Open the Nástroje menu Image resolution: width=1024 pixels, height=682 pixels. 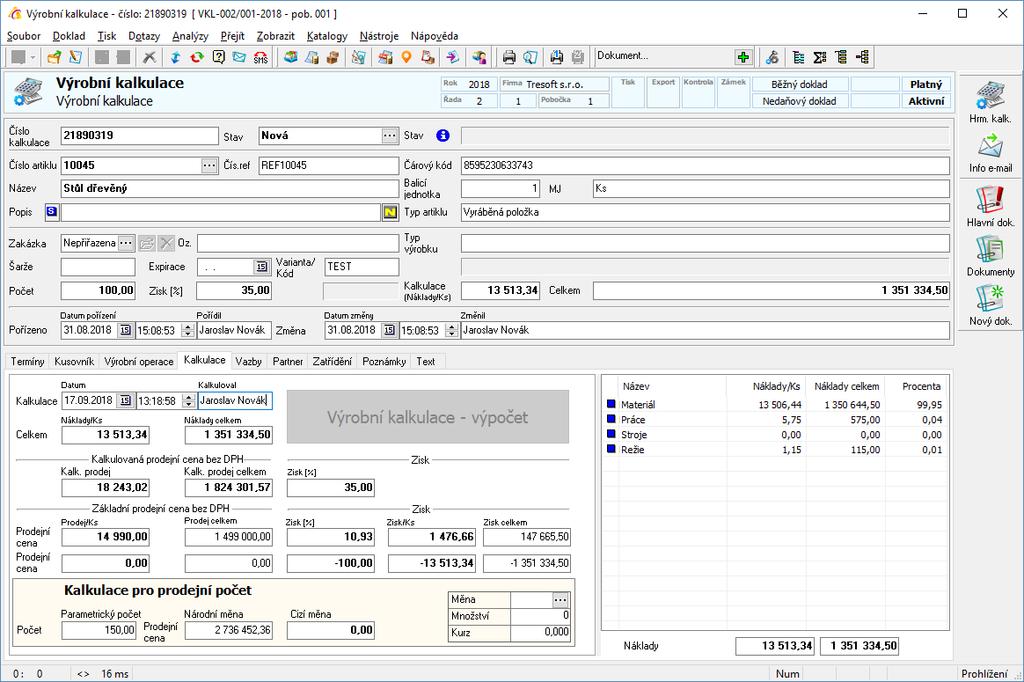click(379, 36)
